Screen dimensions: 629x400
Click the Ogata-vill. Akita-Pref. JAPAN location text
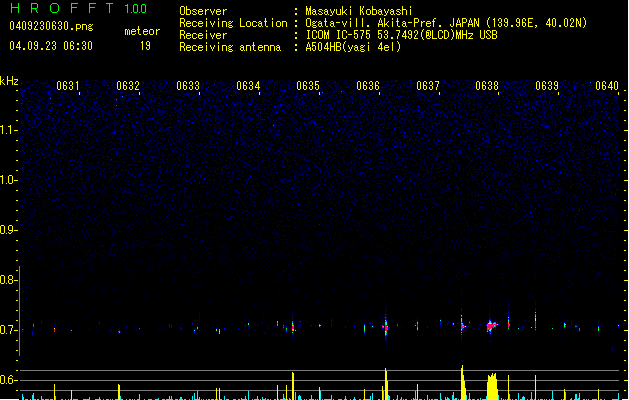coord(446,23)
